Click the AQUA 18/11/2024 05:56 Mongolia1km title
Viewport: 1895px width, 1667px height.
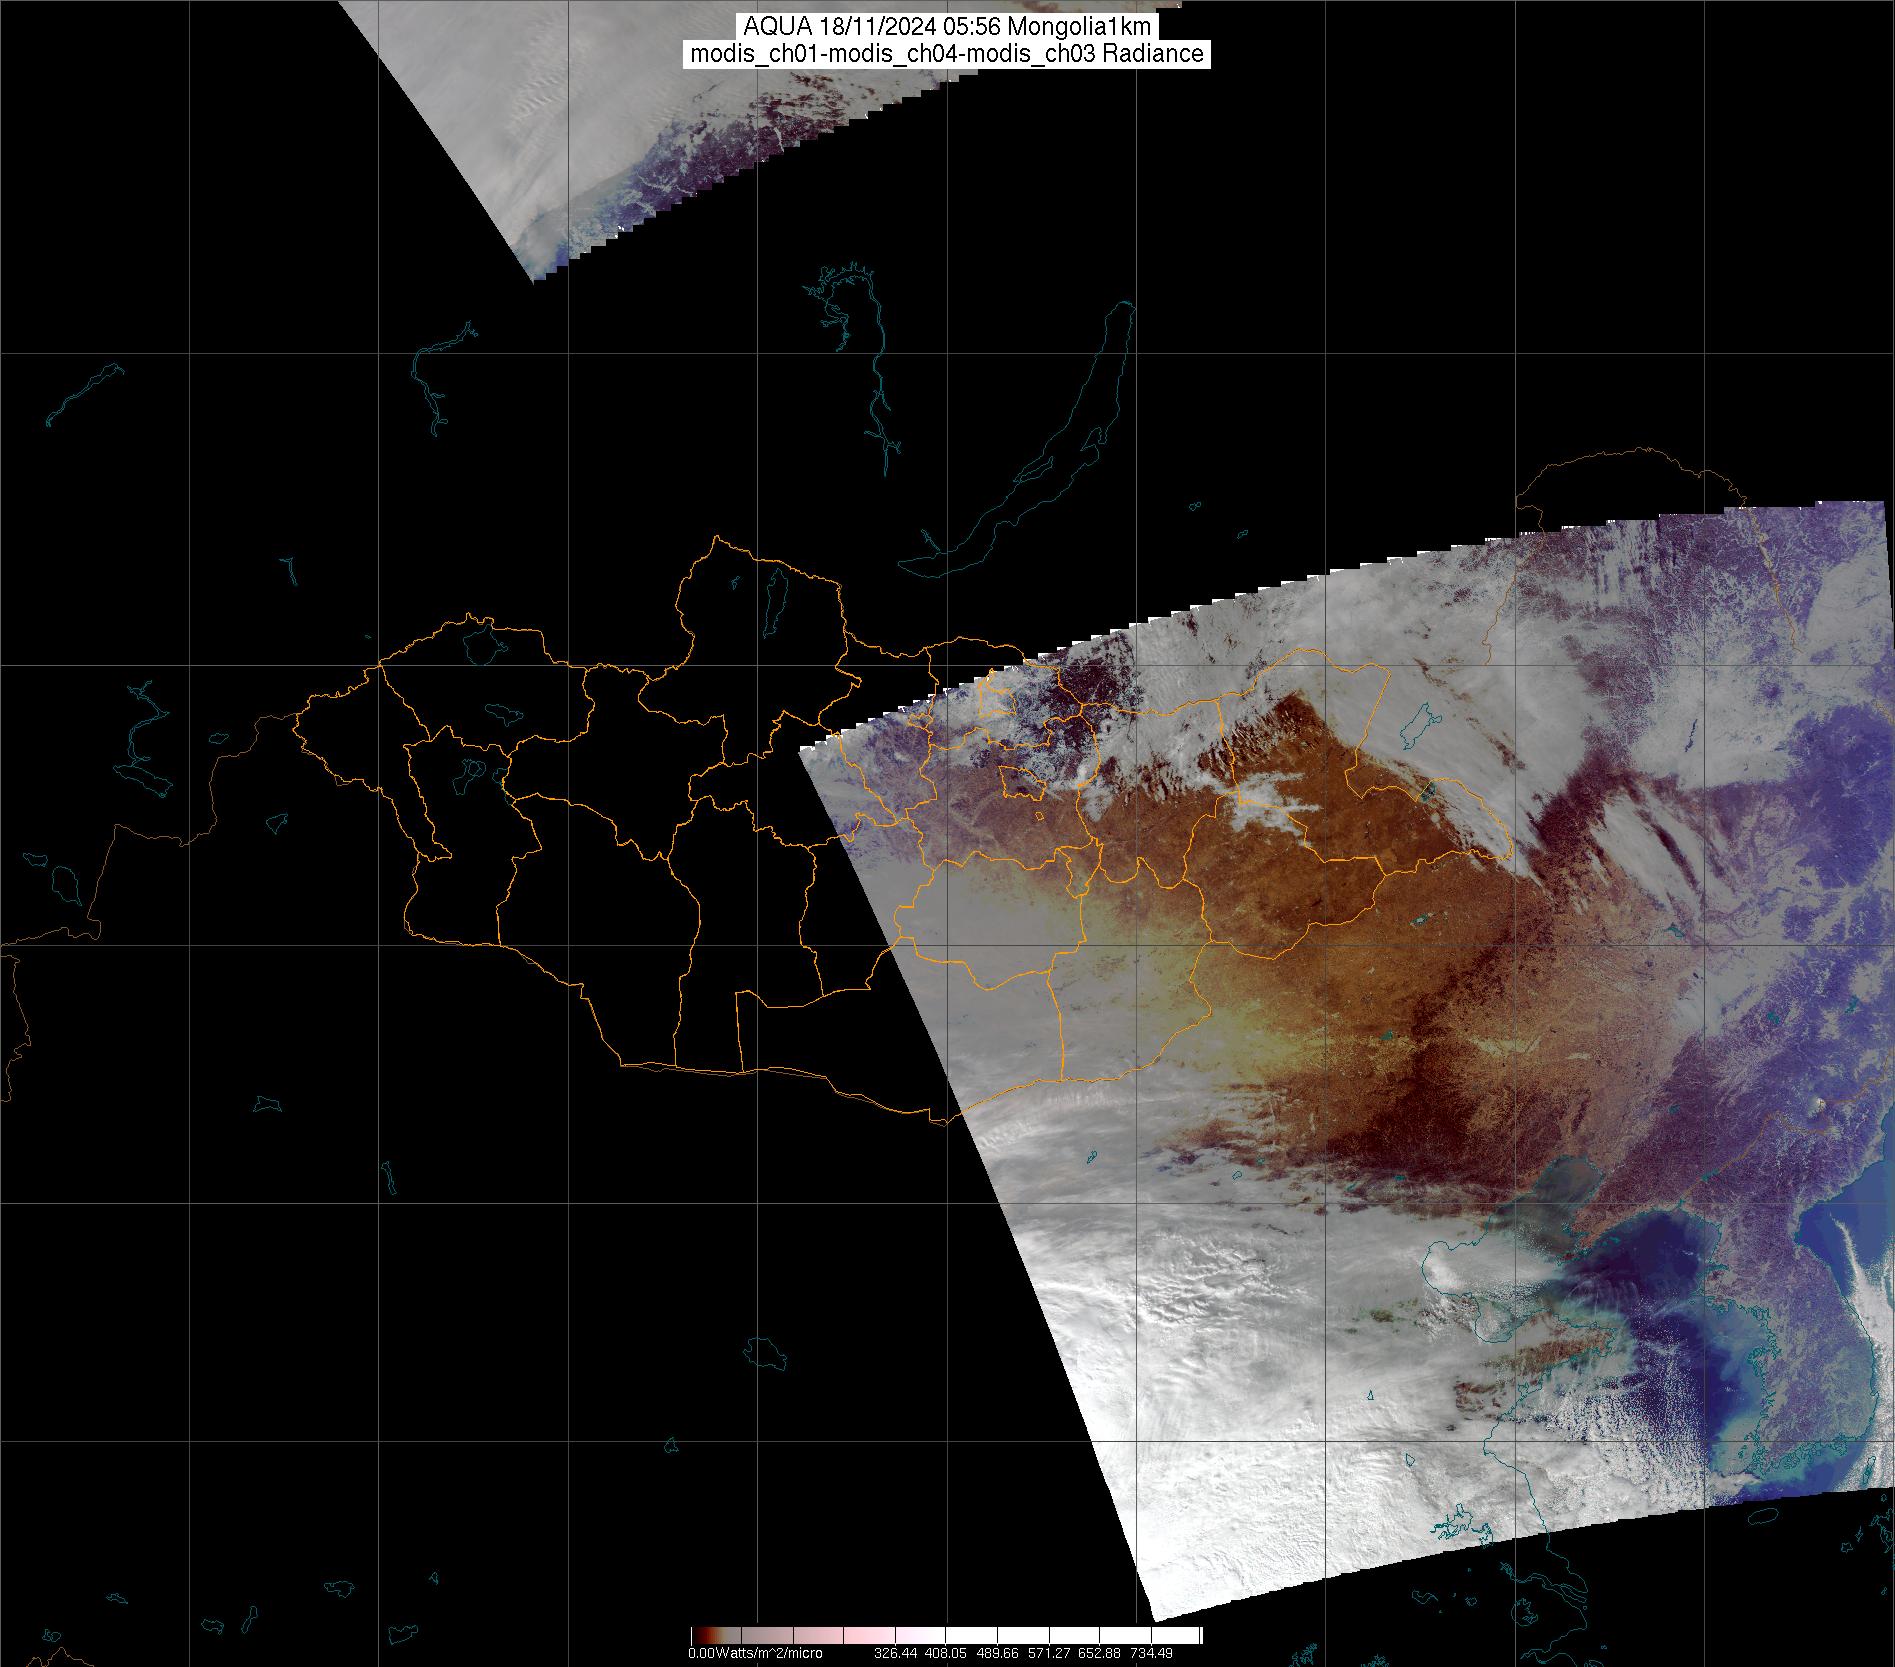point(947,27)
